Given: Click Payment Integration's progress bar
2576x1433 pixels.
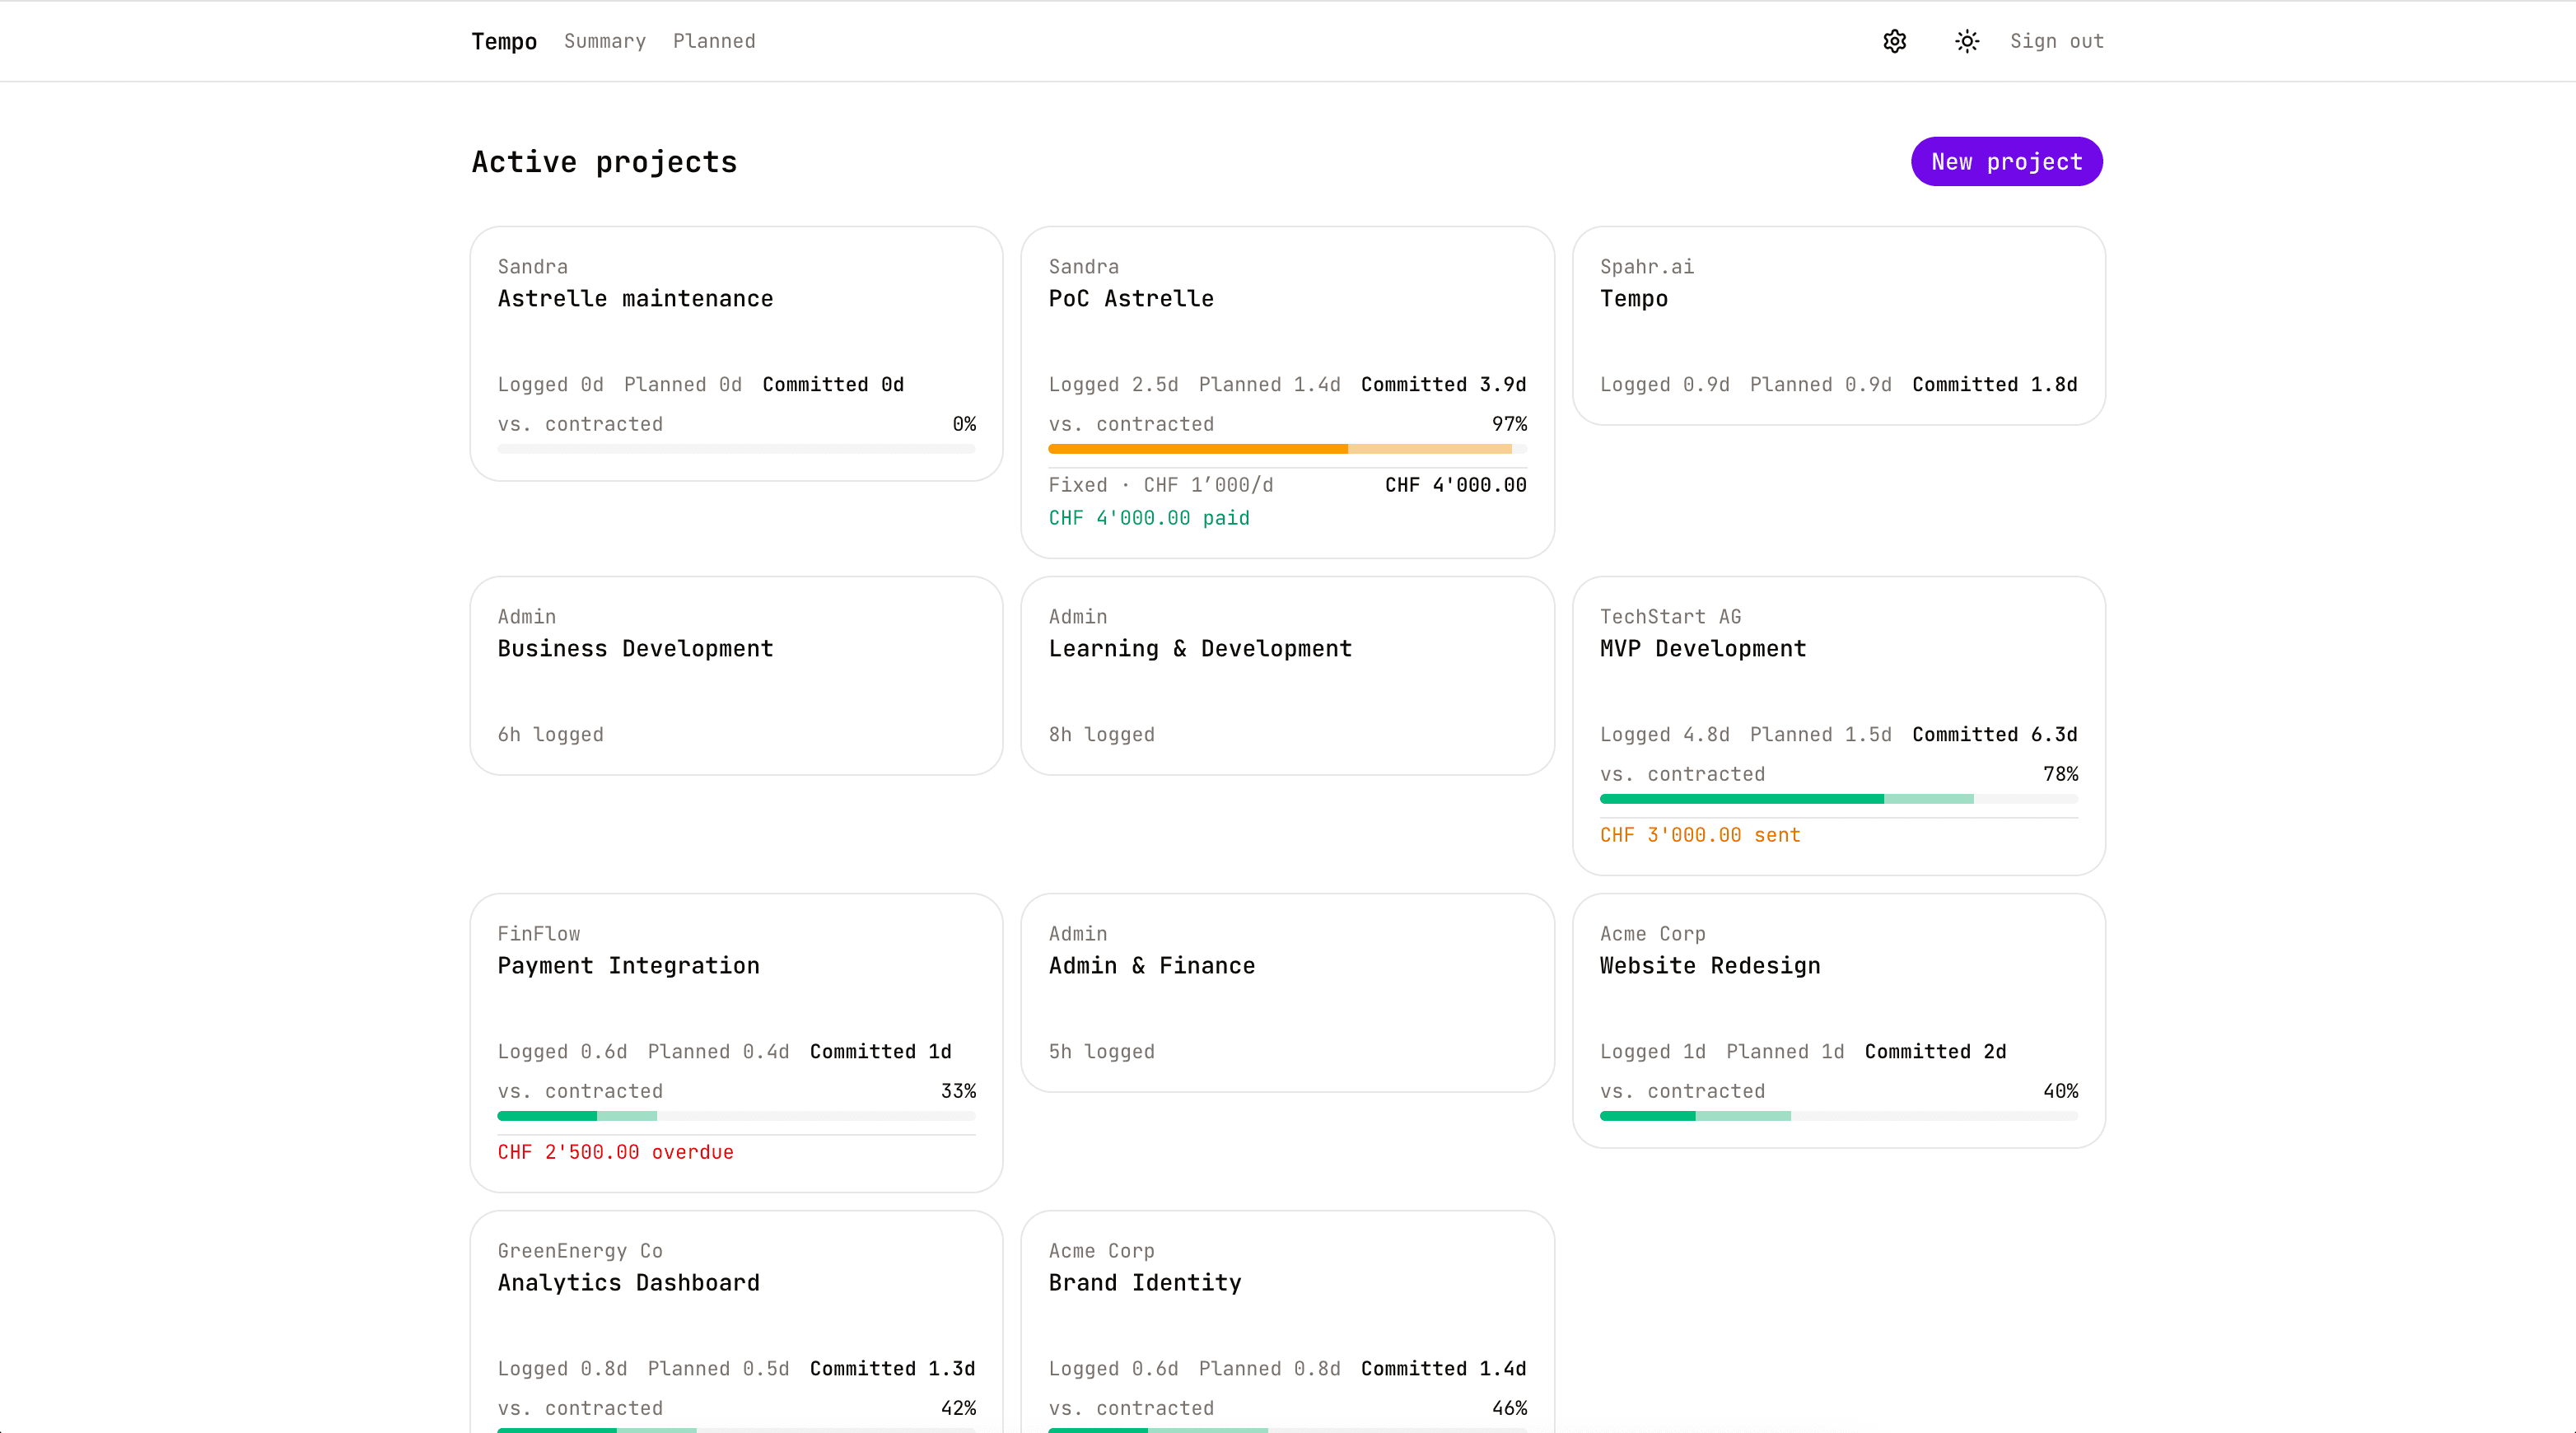Looking at the screenshot, I should [736, 1116].
